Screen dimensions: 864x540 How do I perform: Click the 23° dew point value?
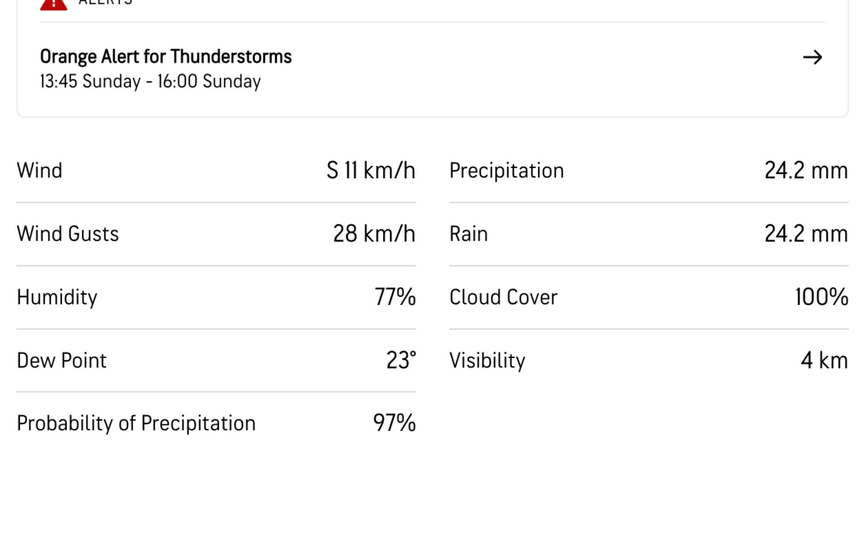pos(401,360)
